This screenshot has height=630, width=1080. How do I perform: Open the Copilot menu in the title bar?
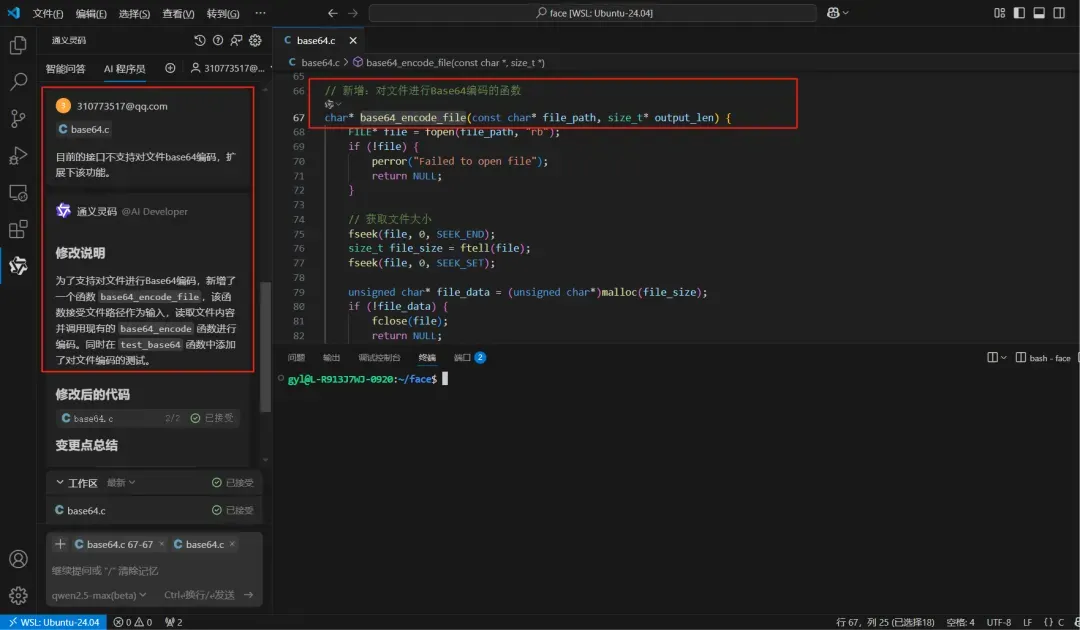pyautogui.click(x=837, y=13)
